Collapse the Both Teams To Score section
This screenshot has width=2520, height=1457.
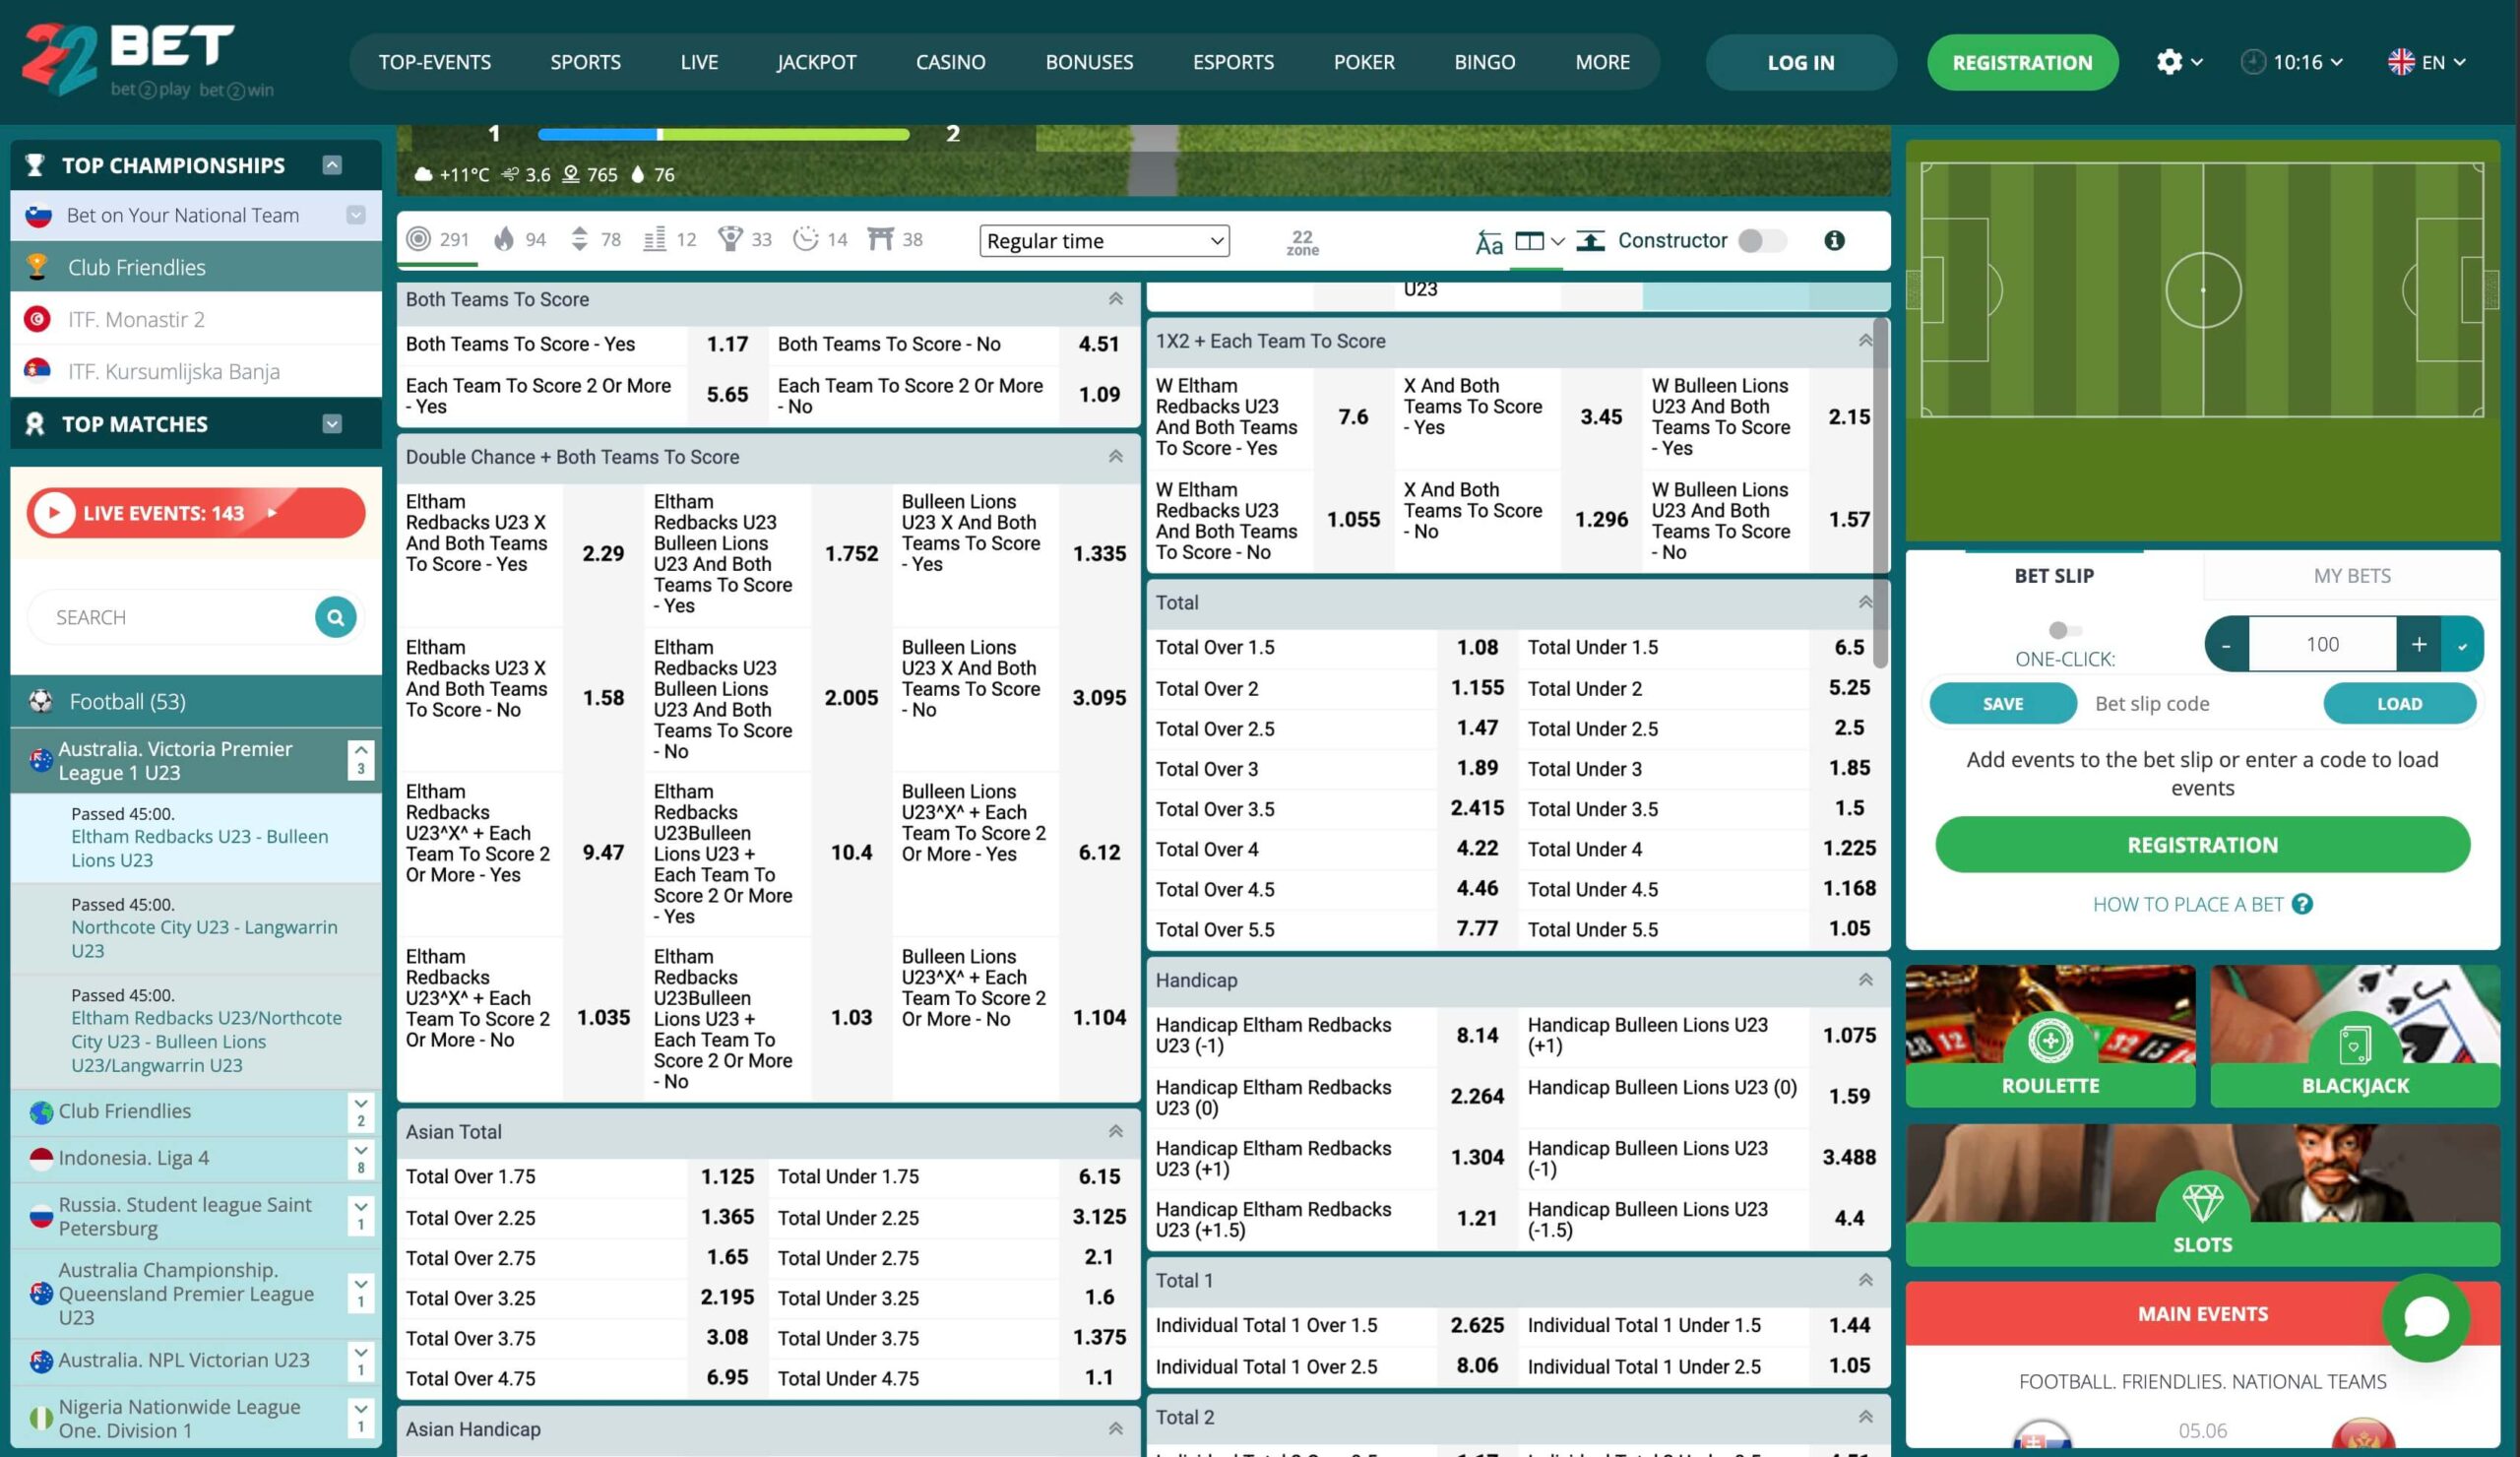(1116, 299)
